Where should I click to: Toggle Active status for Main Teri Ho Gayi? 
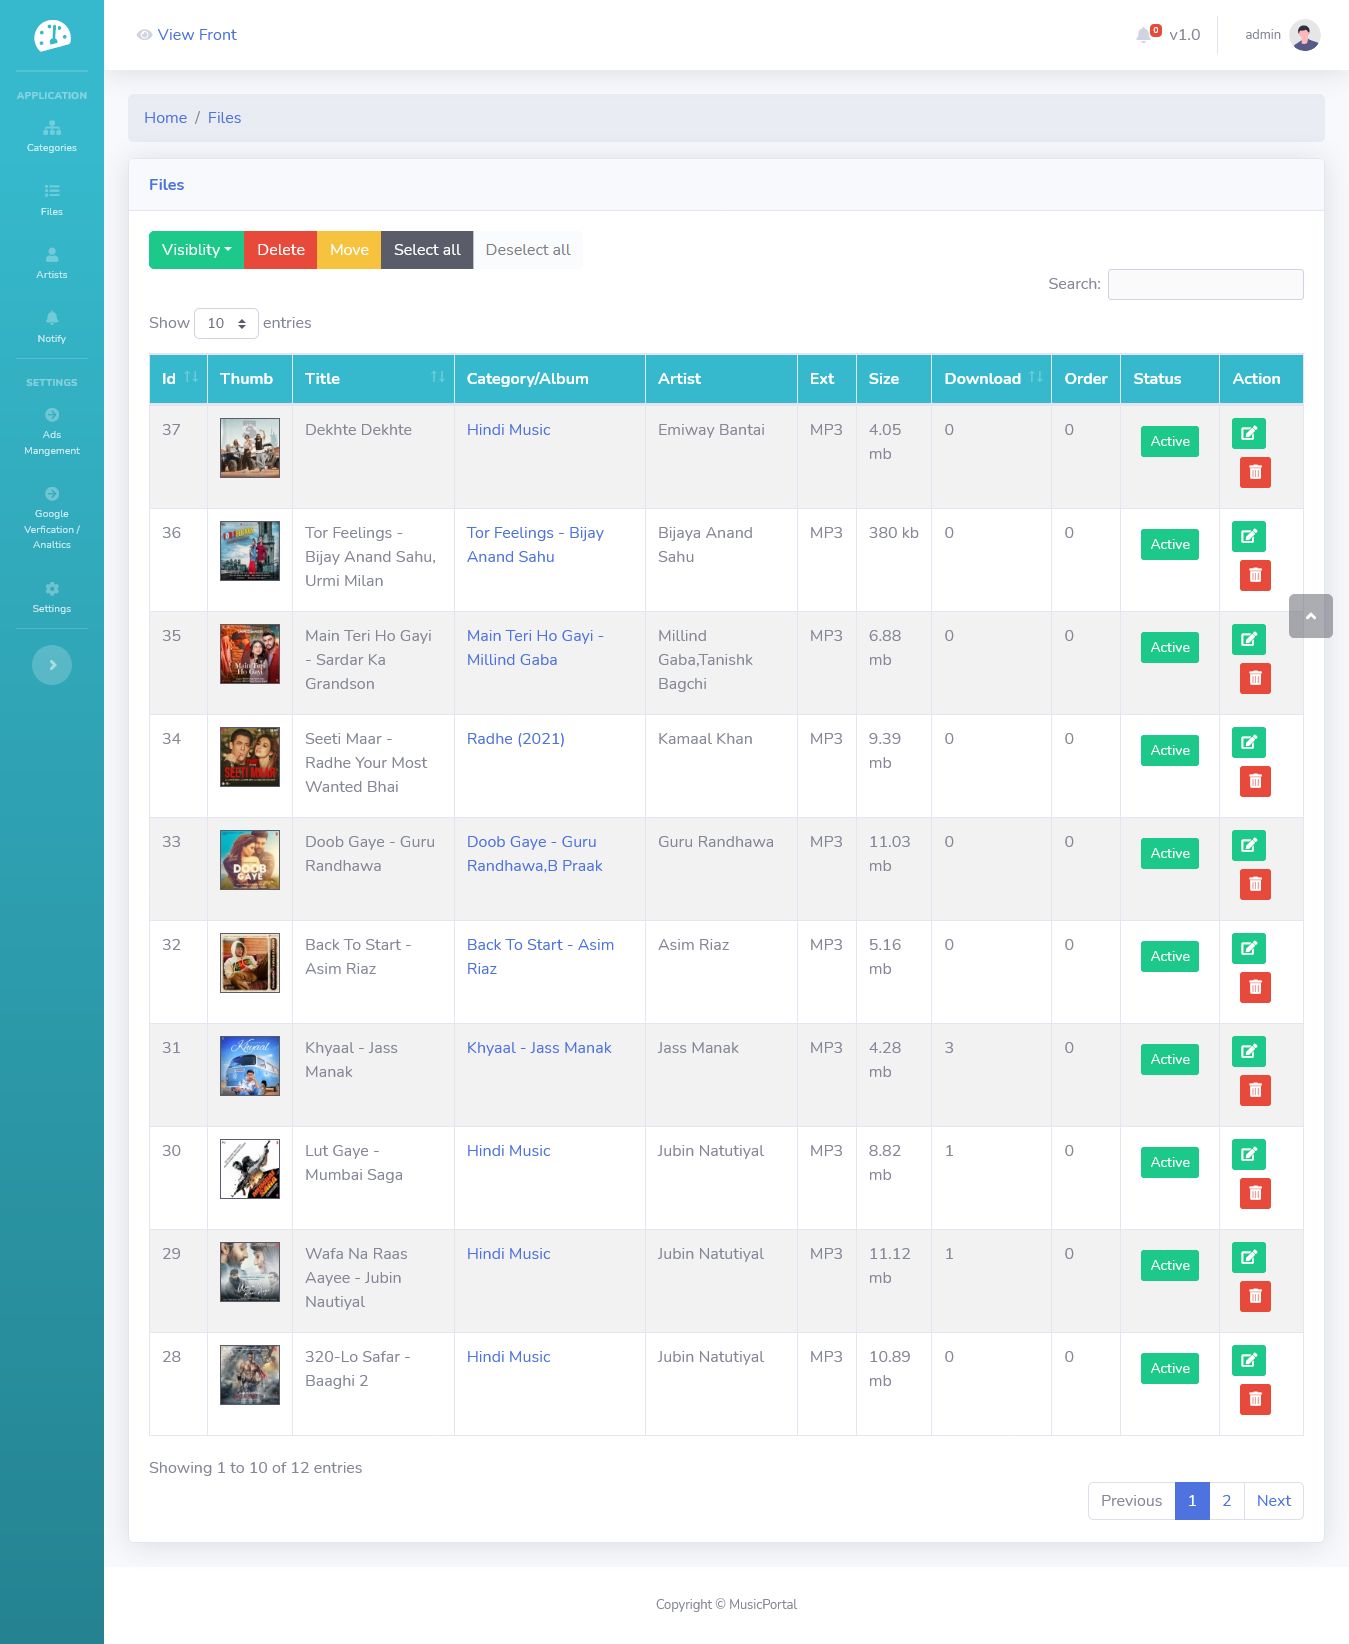coord(1170,647)
